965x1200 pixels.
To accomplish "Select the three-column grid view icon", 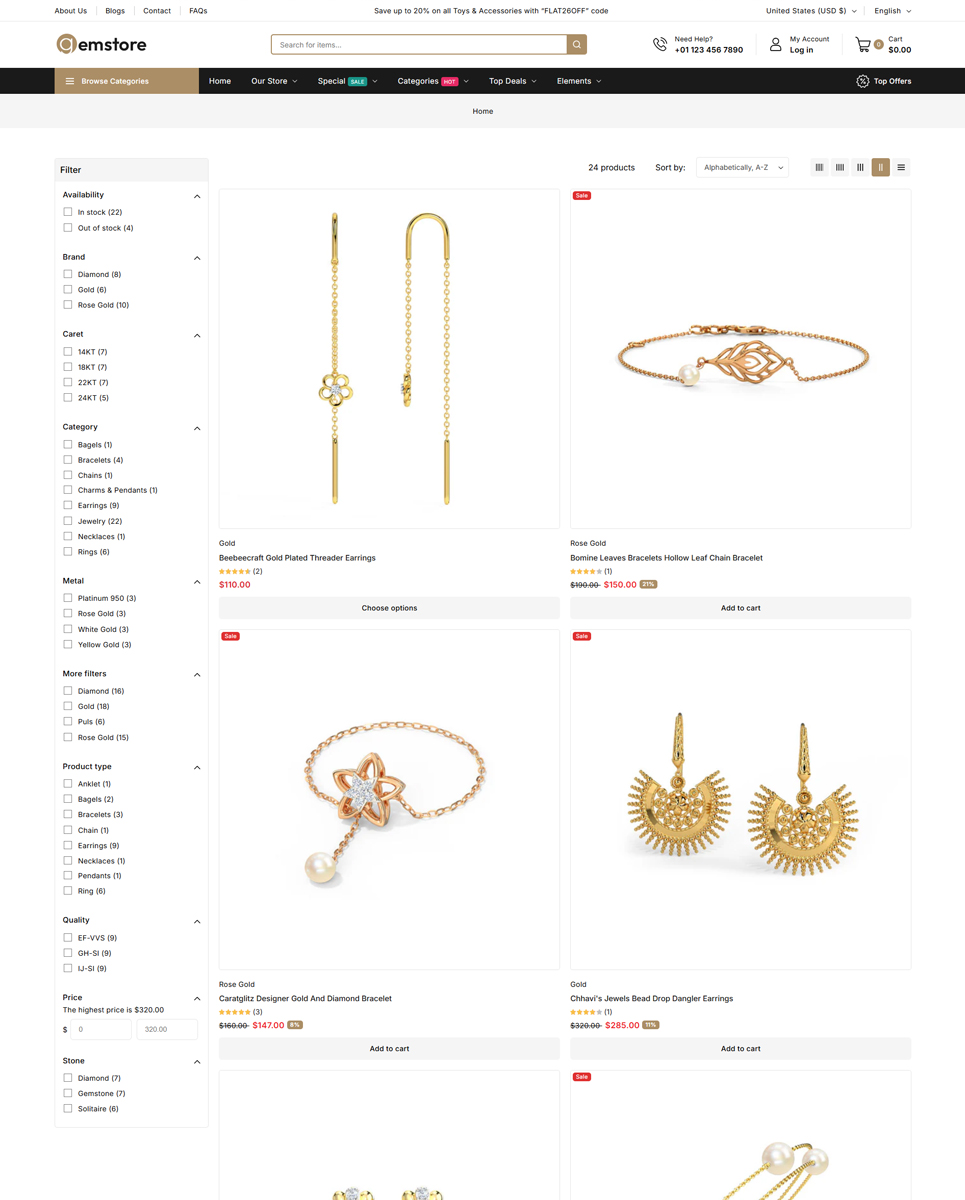I will (x=860, y=167).
